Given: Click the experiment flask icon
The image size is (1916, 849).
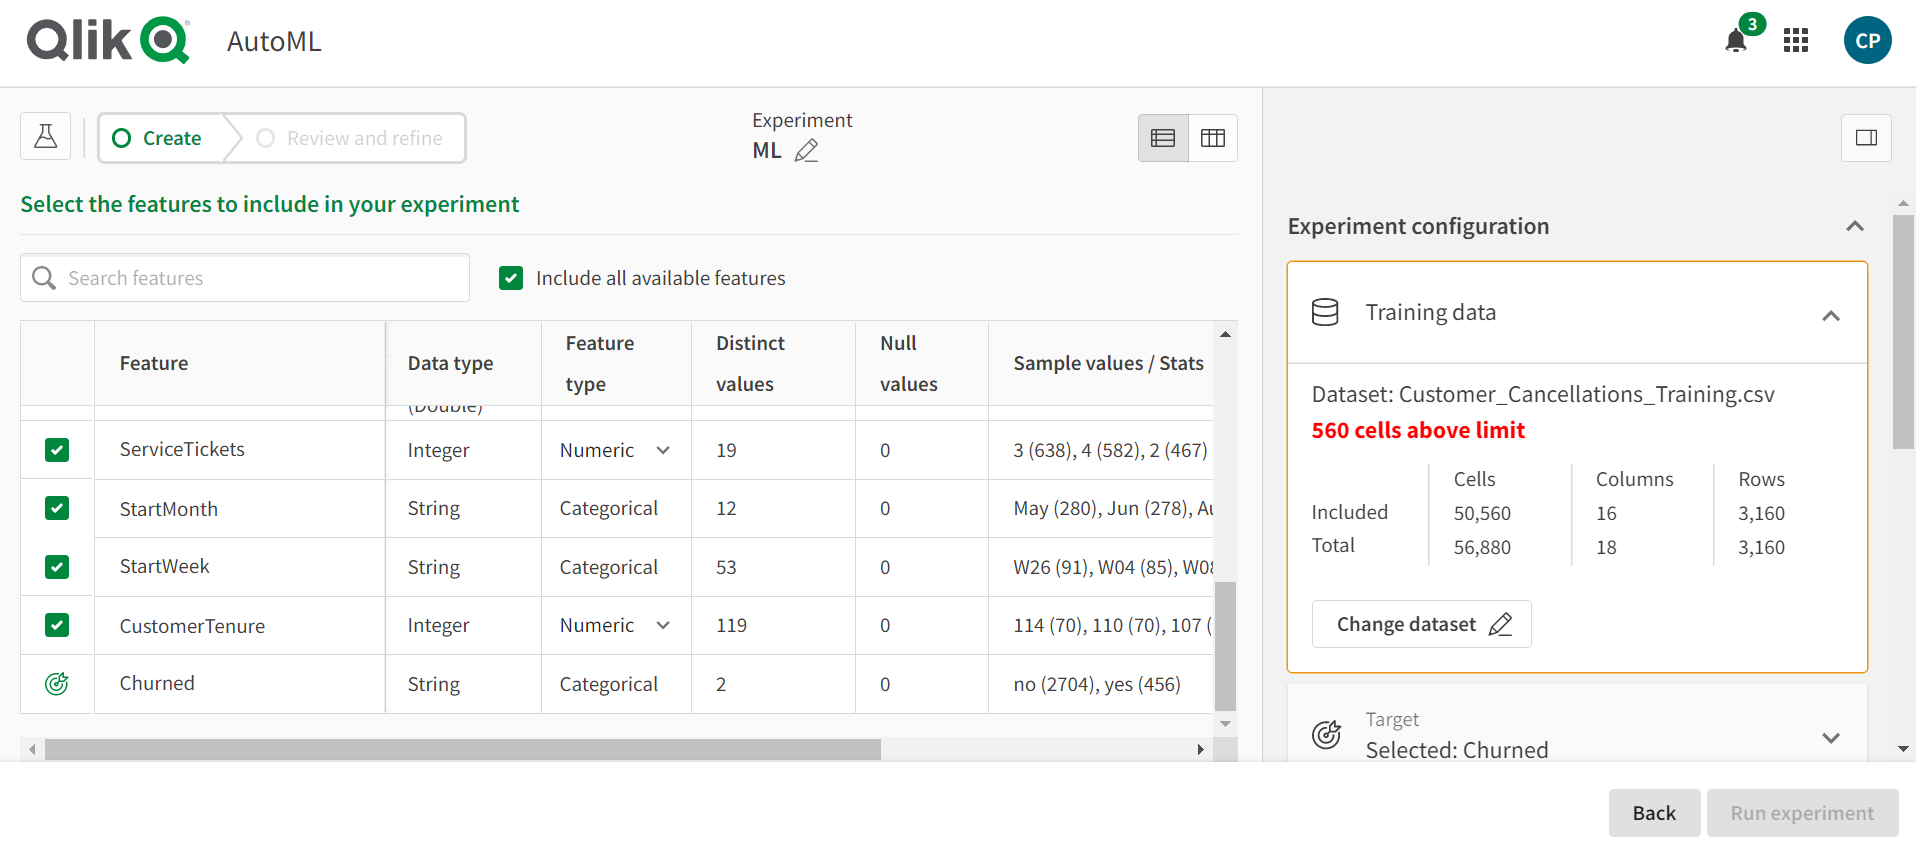Looking at the screenshot, I should pyautogui.click(x=46, y=137).
